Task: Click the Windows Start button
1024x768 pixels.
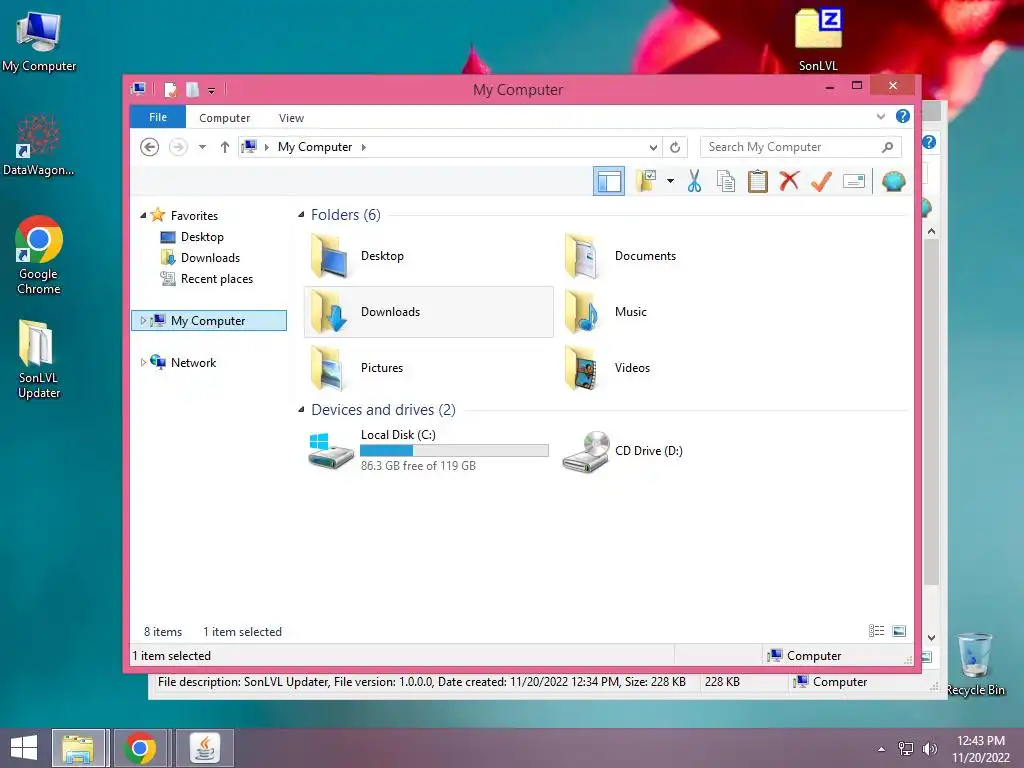Action: 24,748
